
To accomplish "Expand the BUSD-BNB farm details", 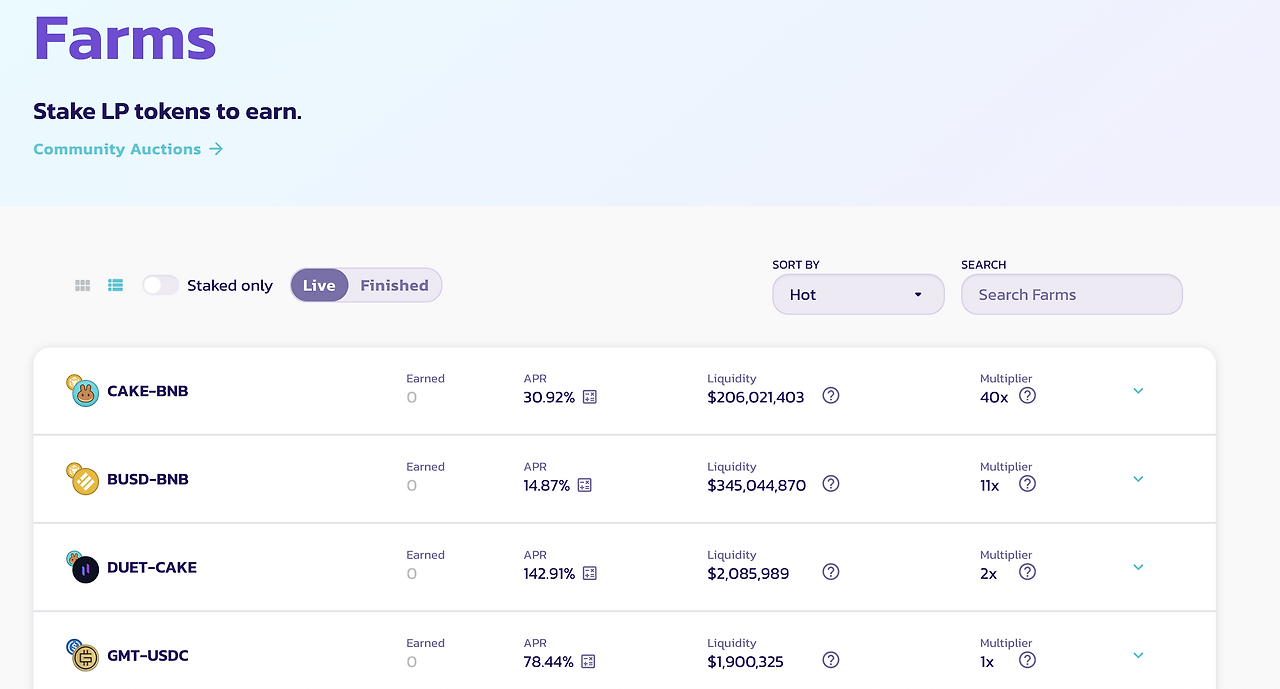I will tap(1138, 479).
